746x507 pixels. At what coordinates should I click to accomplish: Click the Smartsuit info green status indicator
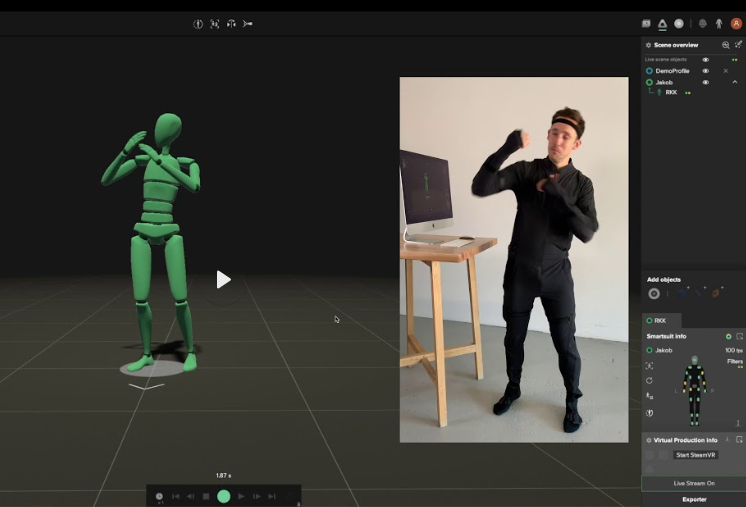tap(728, 336)
